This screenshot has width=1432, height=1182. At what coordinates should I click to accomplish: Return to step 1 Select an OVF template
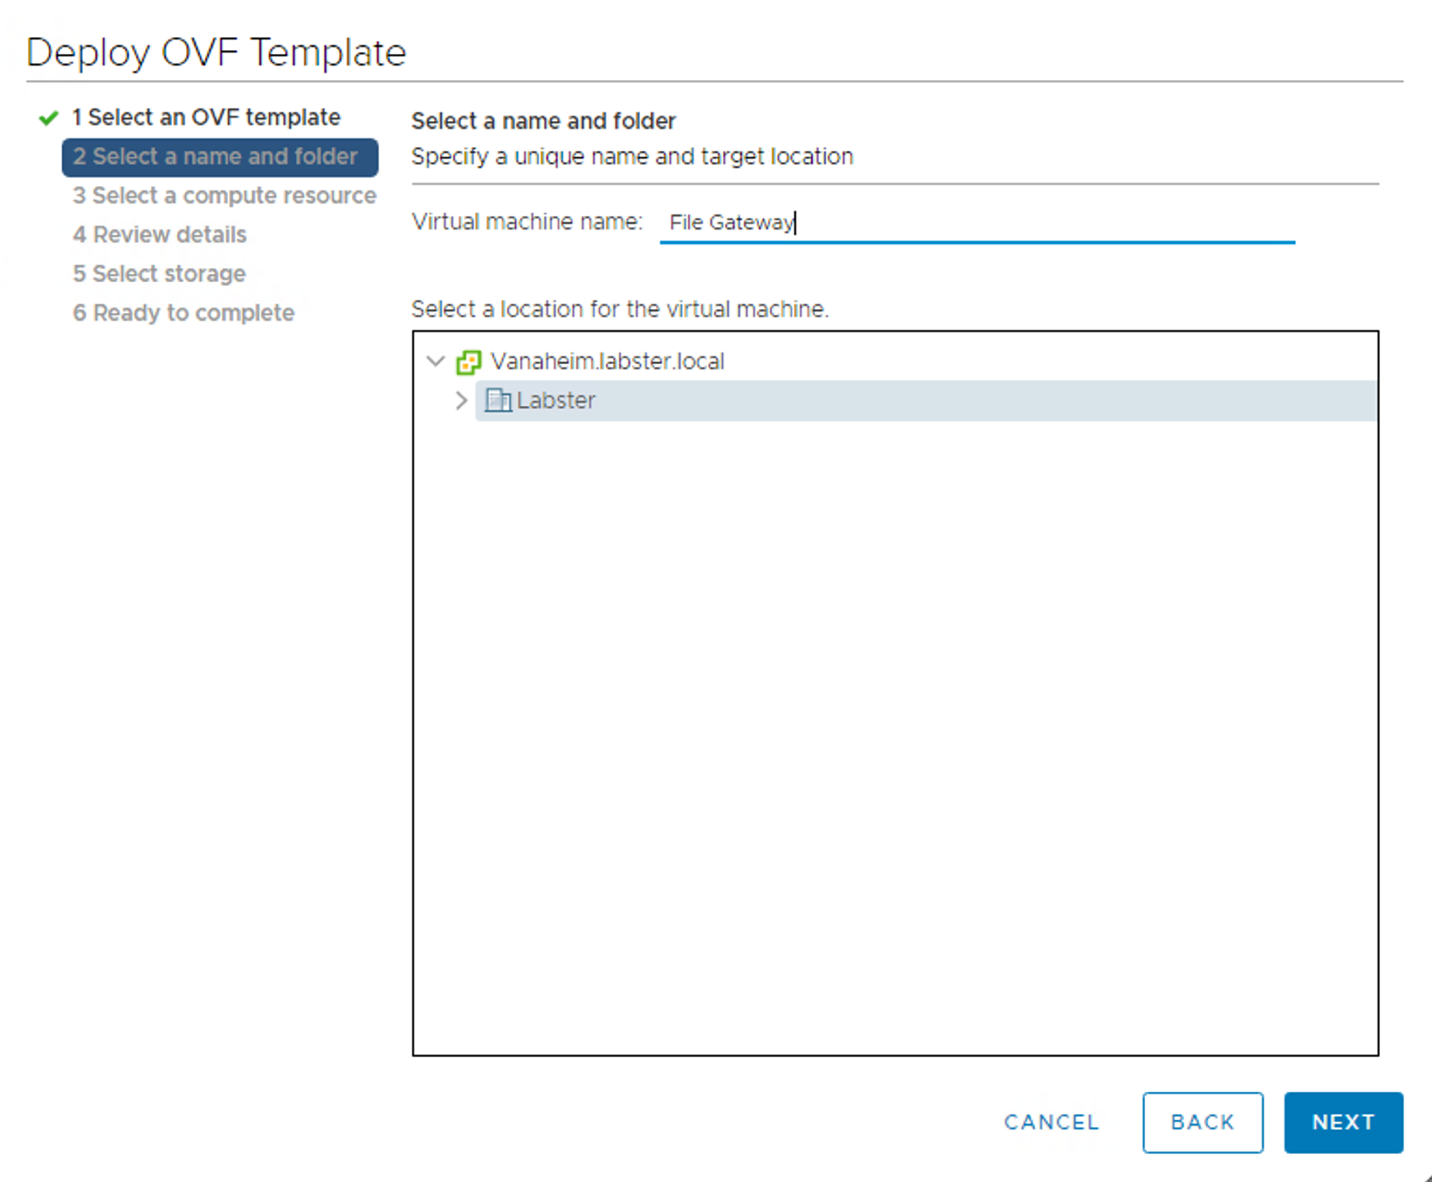click(205, 117)
